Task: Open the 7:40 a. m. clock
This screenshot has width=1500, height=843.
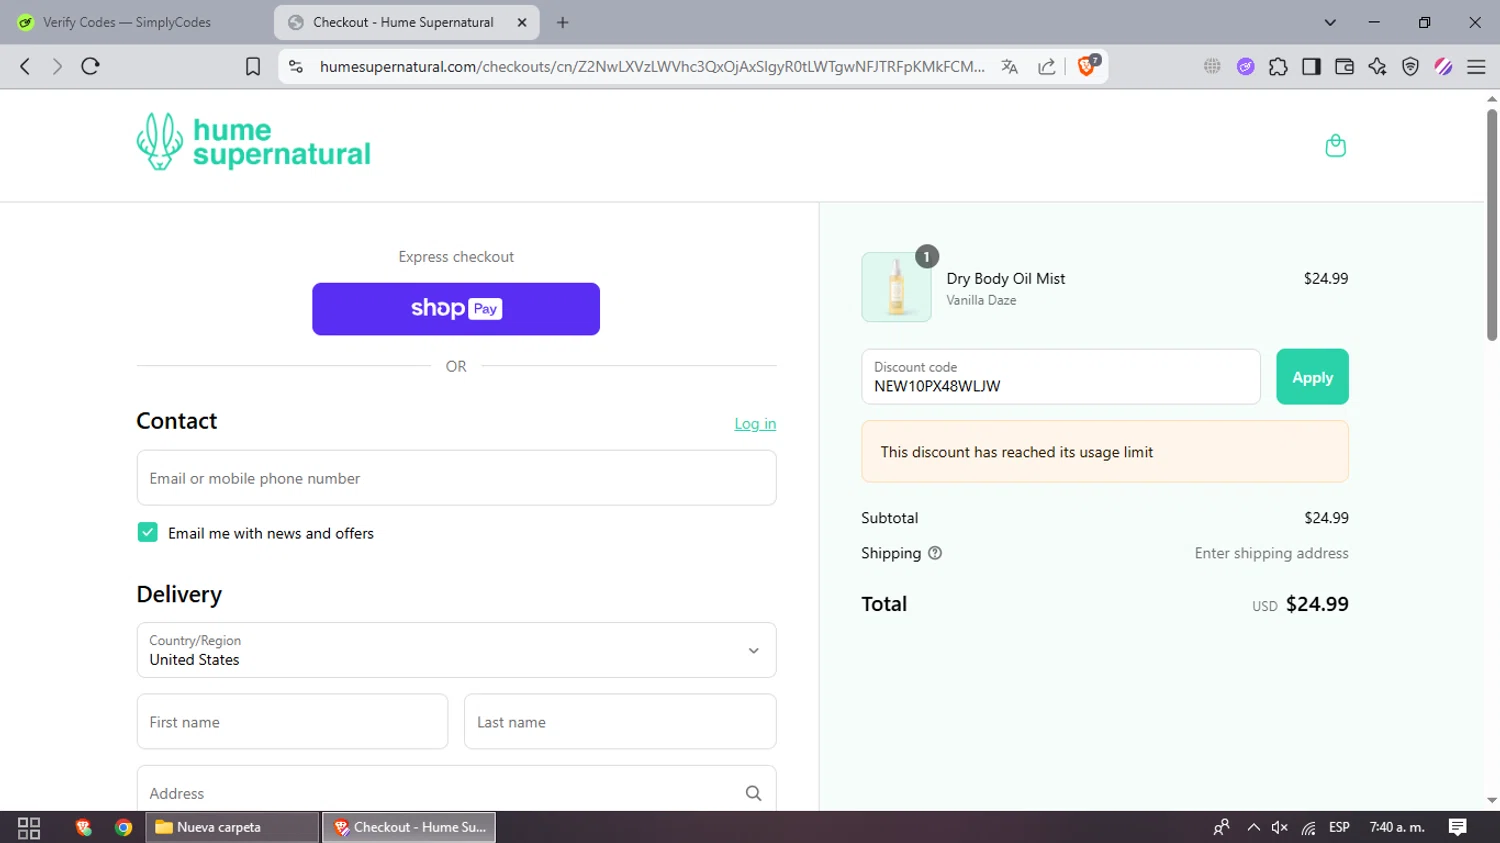Action: tap(1396, 827)
